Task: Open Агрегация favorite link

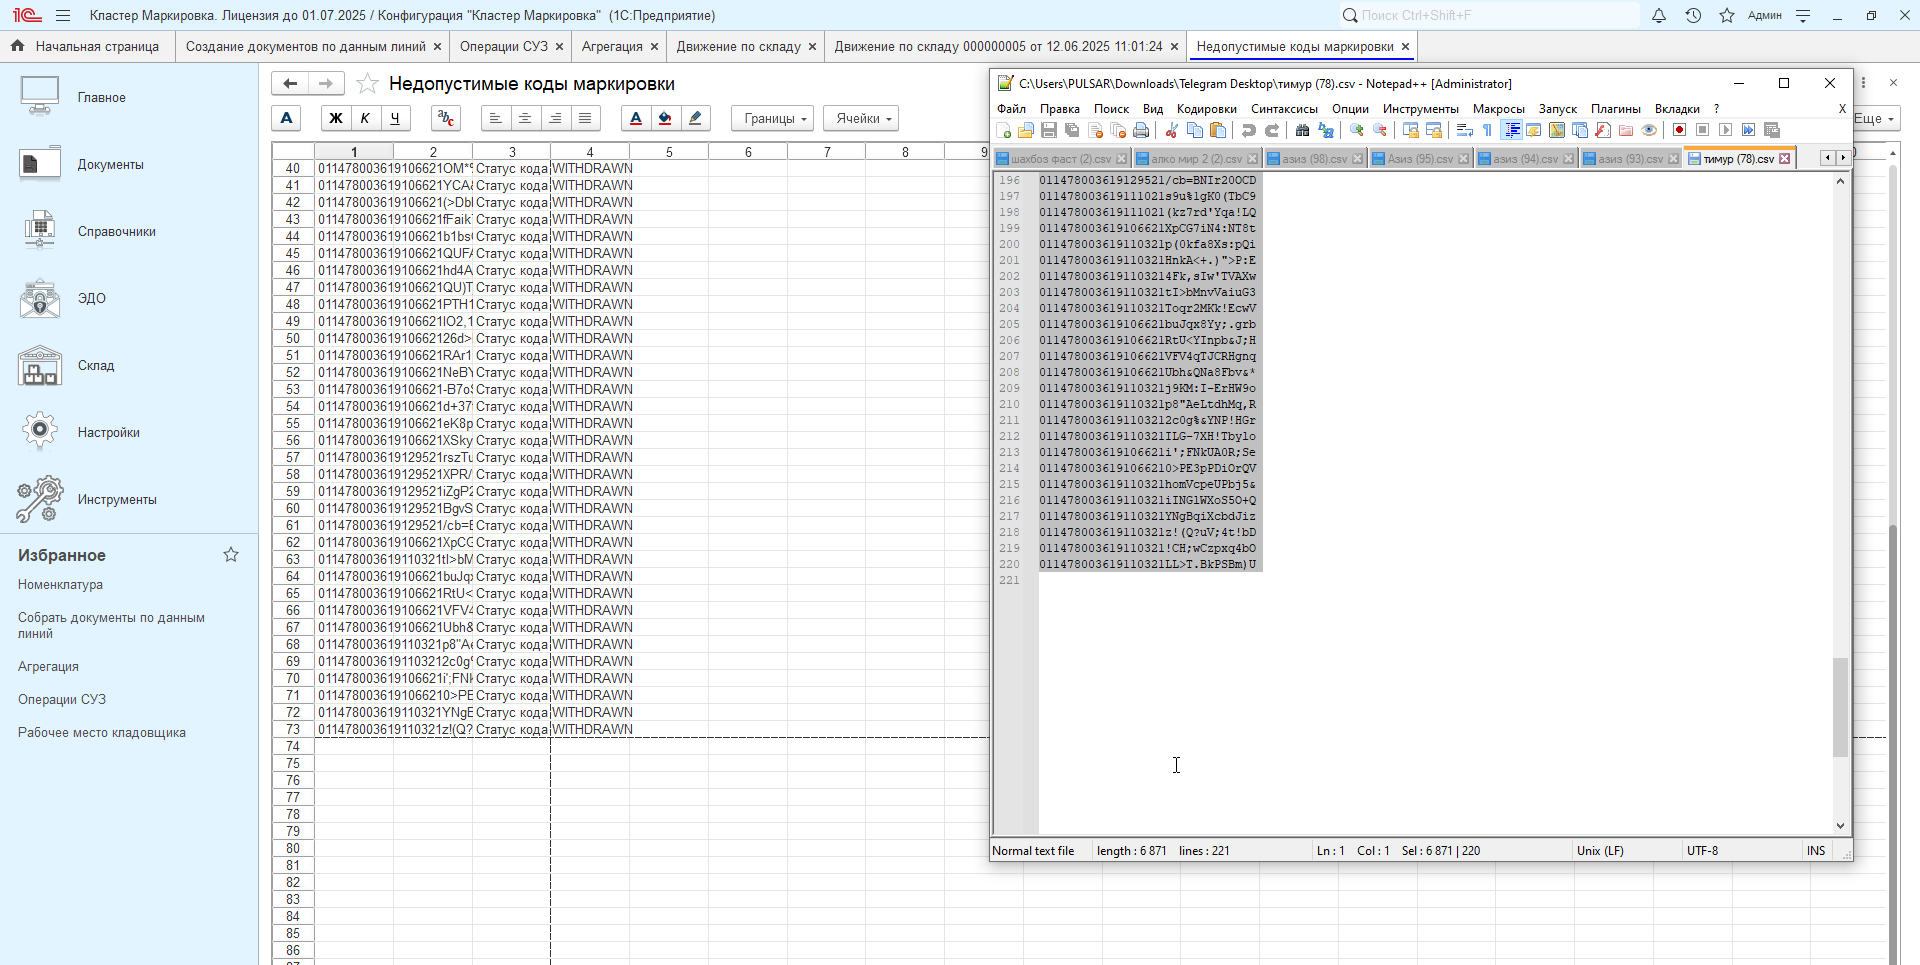Action: click(48, 666)
